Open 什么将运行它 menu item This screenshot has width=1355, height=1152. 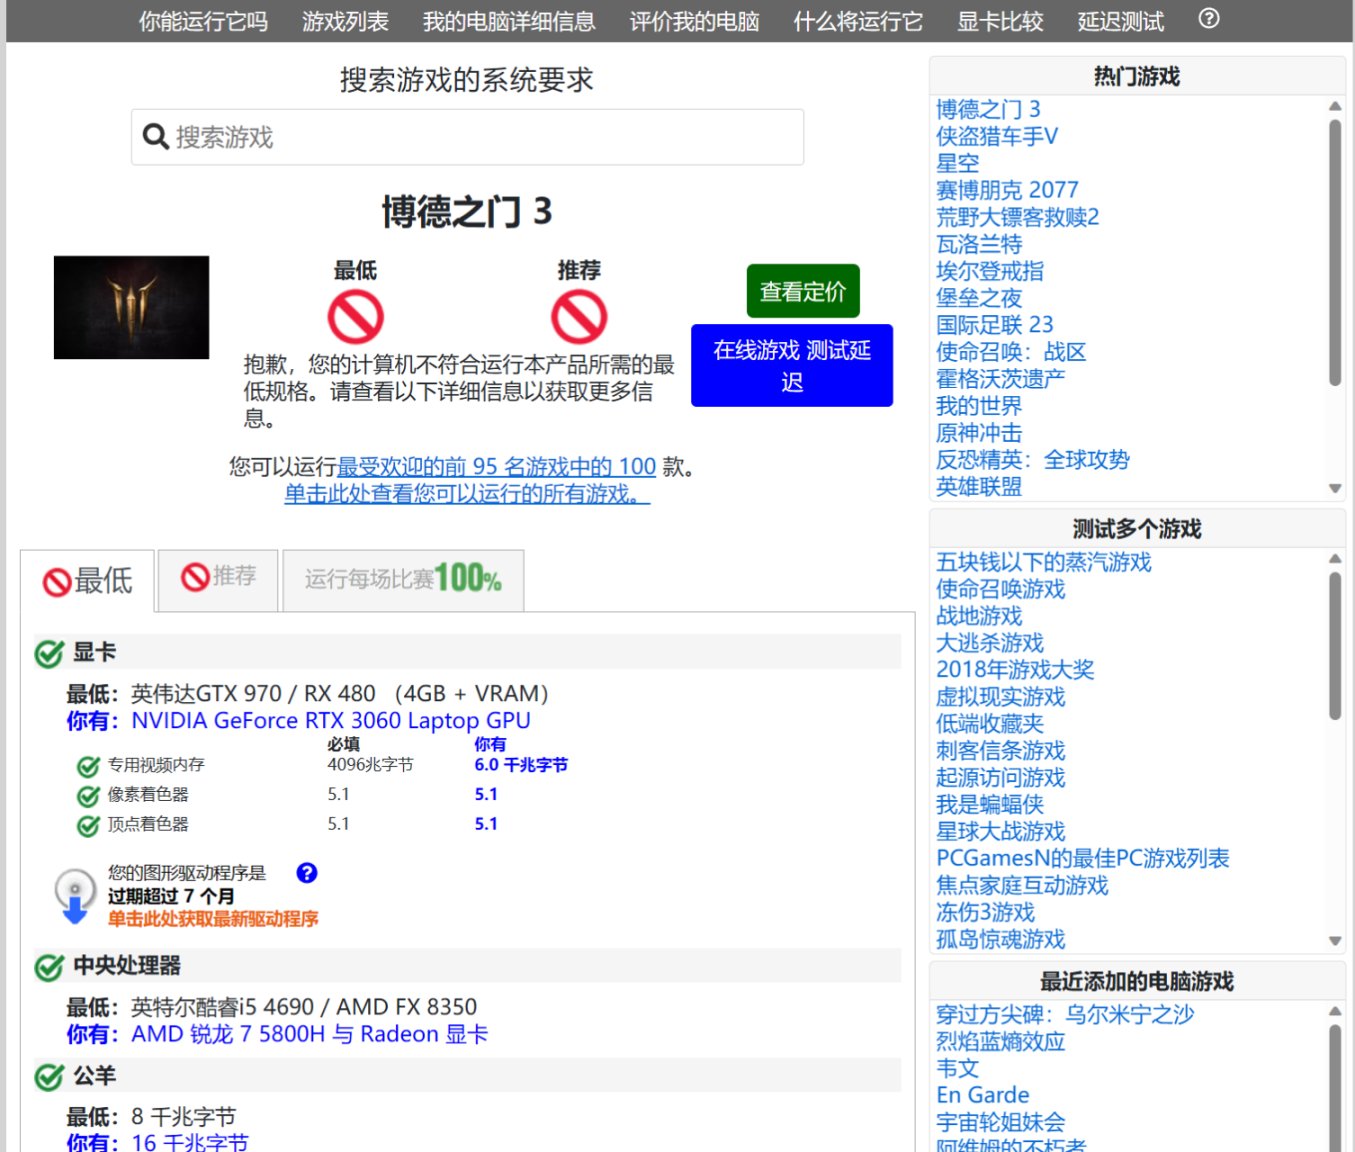[x=858, y=21]
